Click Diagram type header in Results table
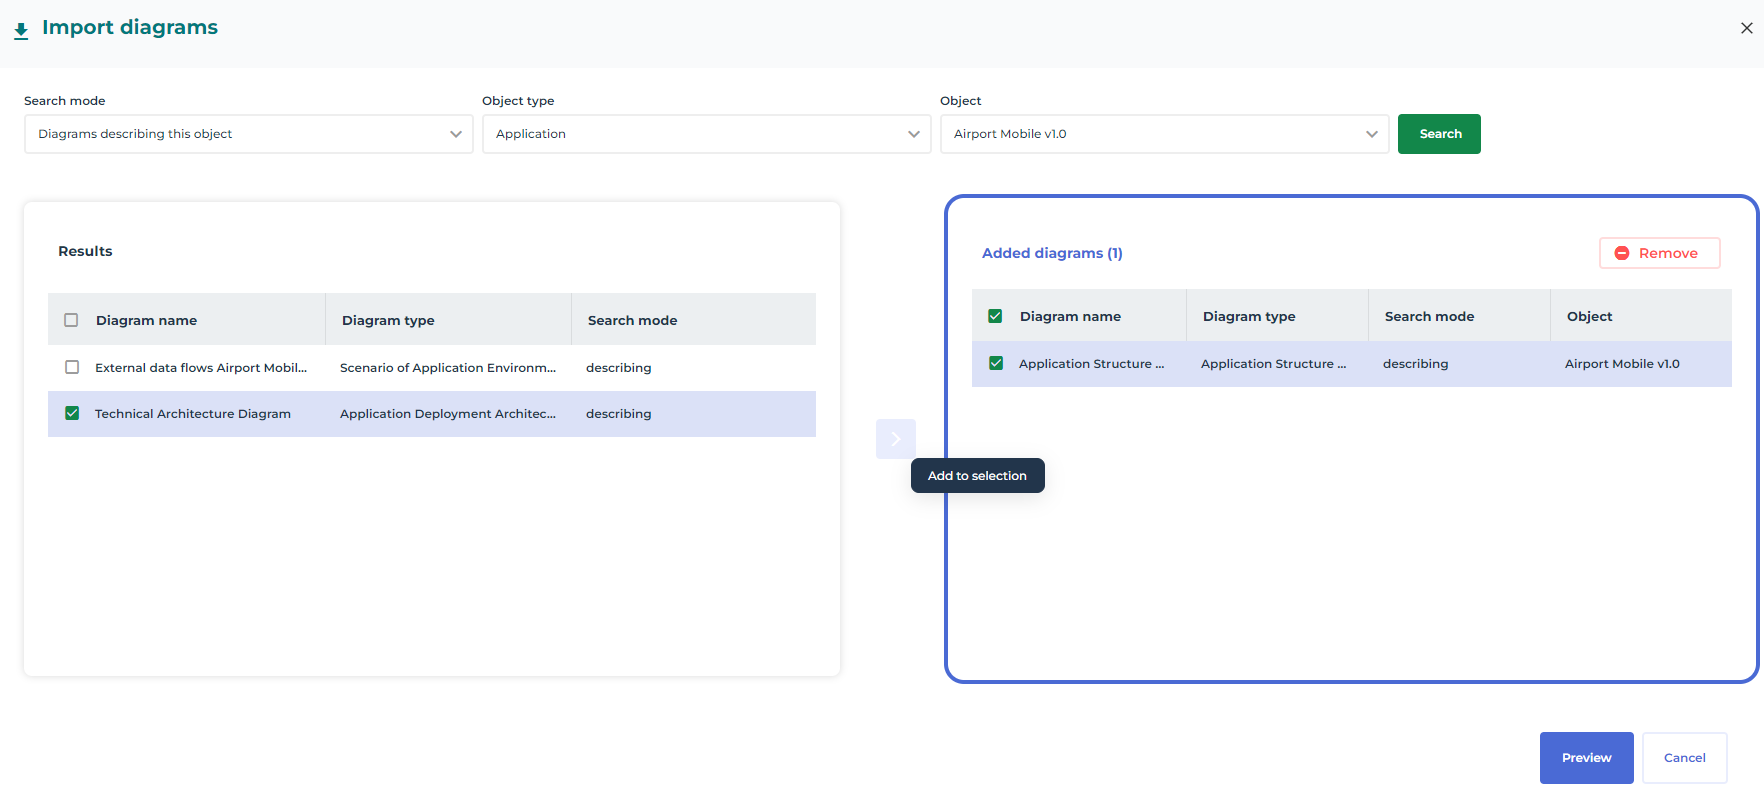 pos(388,320)
